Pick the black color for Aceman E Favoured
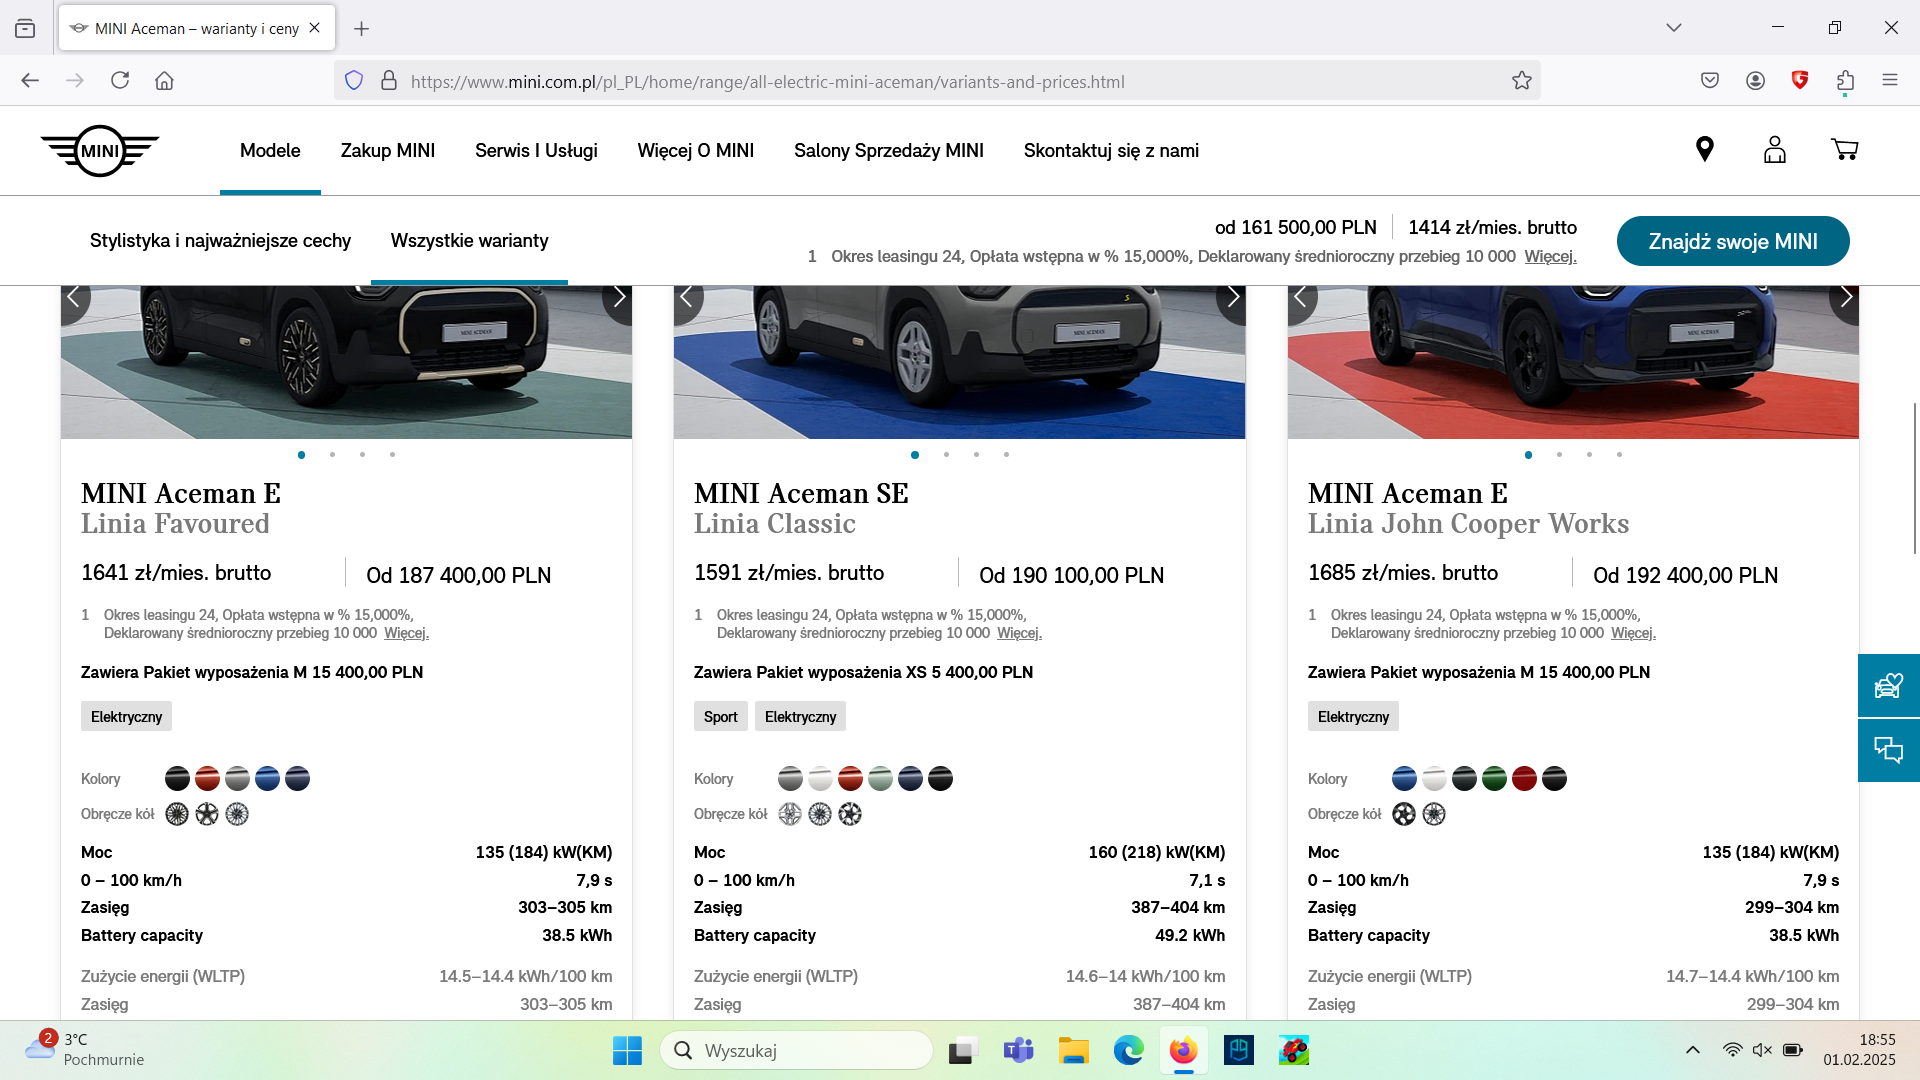 [x=177, y=779]
